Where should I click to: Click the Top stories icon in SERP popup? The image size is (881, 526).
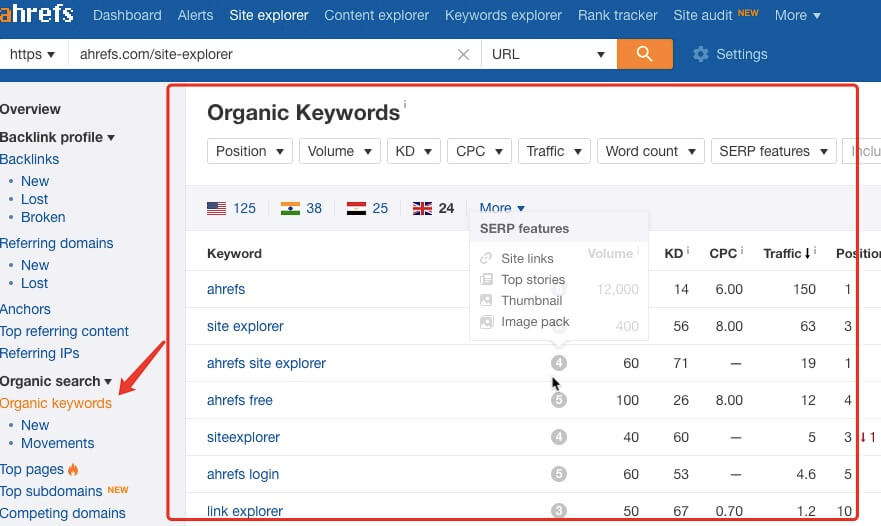486,279
